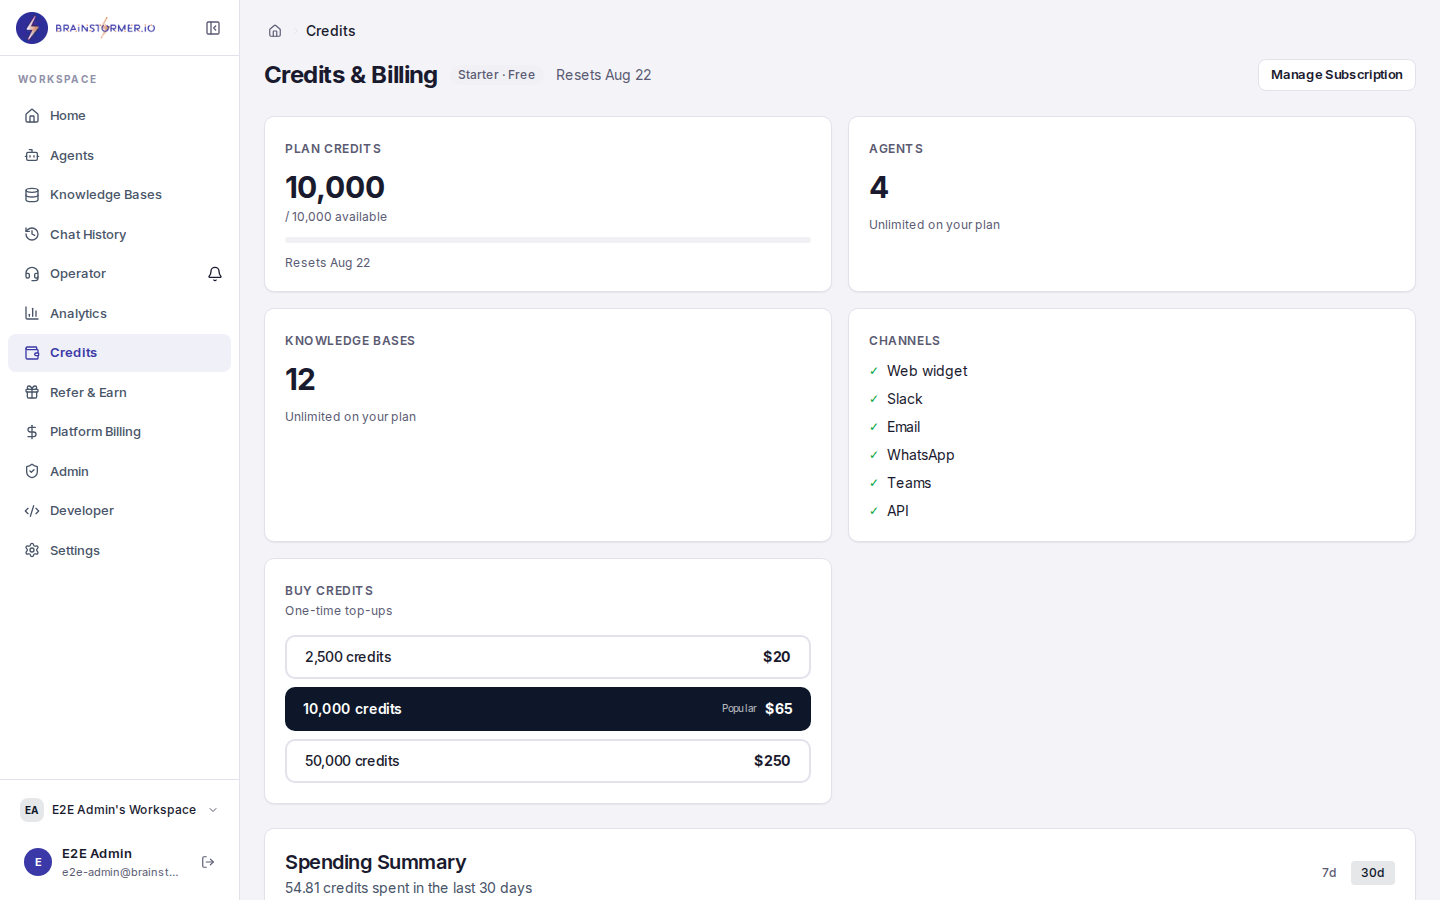Click the Analytics bar chart icon
1440x900 pixels.
coord(32,313)
